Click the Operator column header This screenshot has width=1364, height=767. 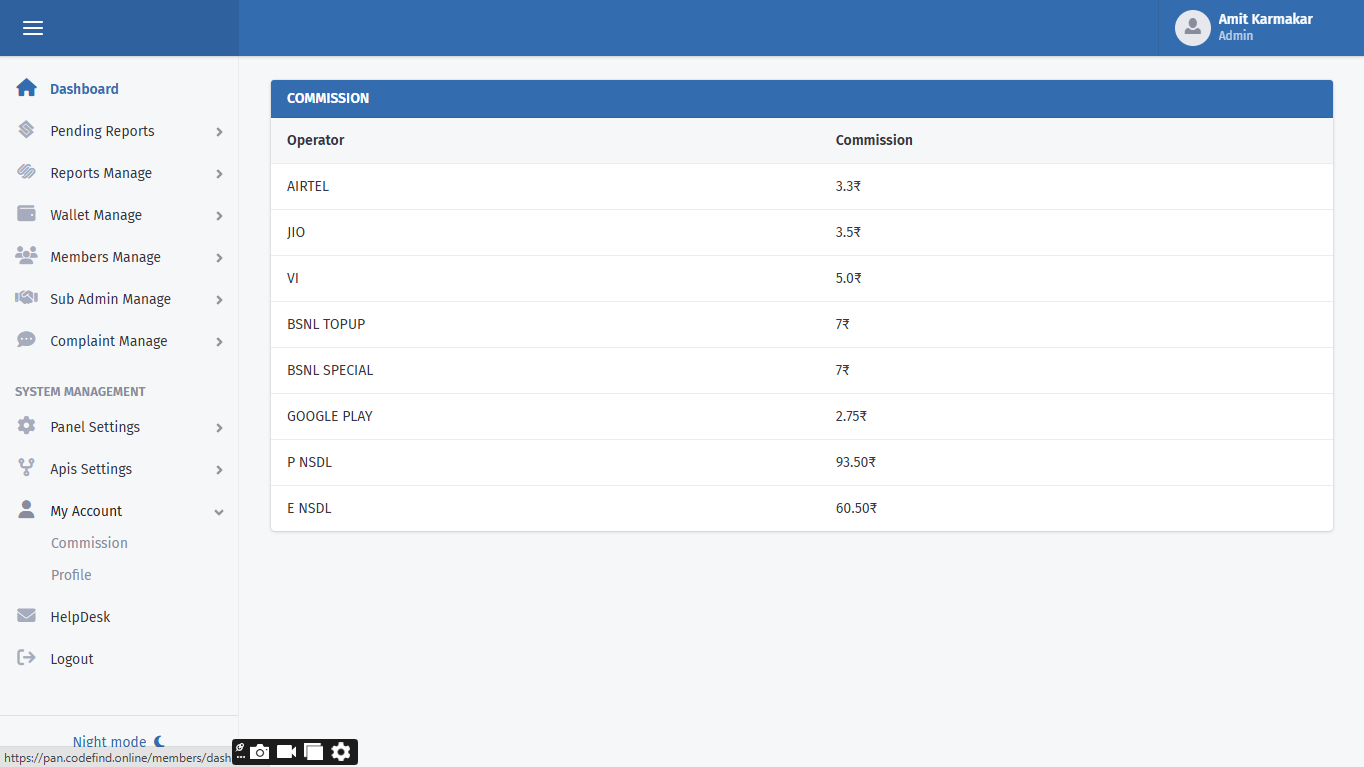pos(315,140)
